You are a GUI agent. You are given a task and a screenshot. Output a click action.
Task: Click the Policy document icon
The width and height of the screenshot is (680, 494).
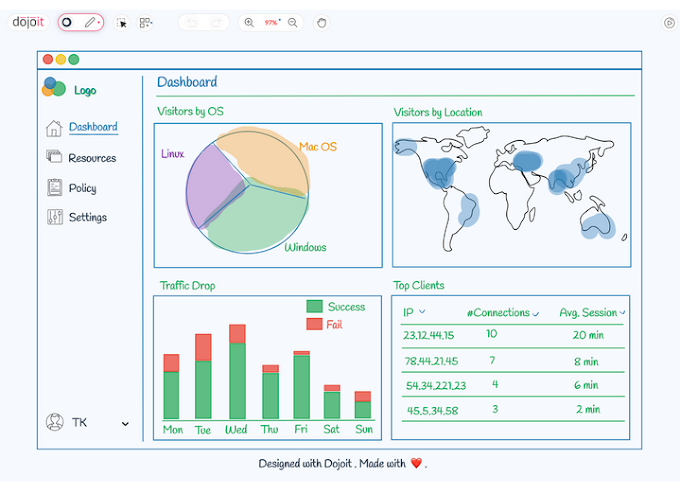point(54,187)
